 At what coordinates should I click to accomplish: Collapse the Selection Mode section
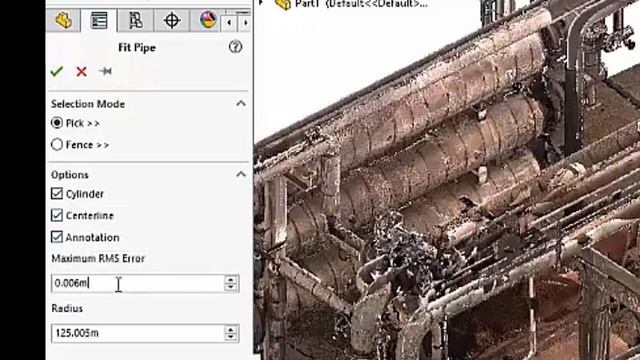tap(241, 103)
